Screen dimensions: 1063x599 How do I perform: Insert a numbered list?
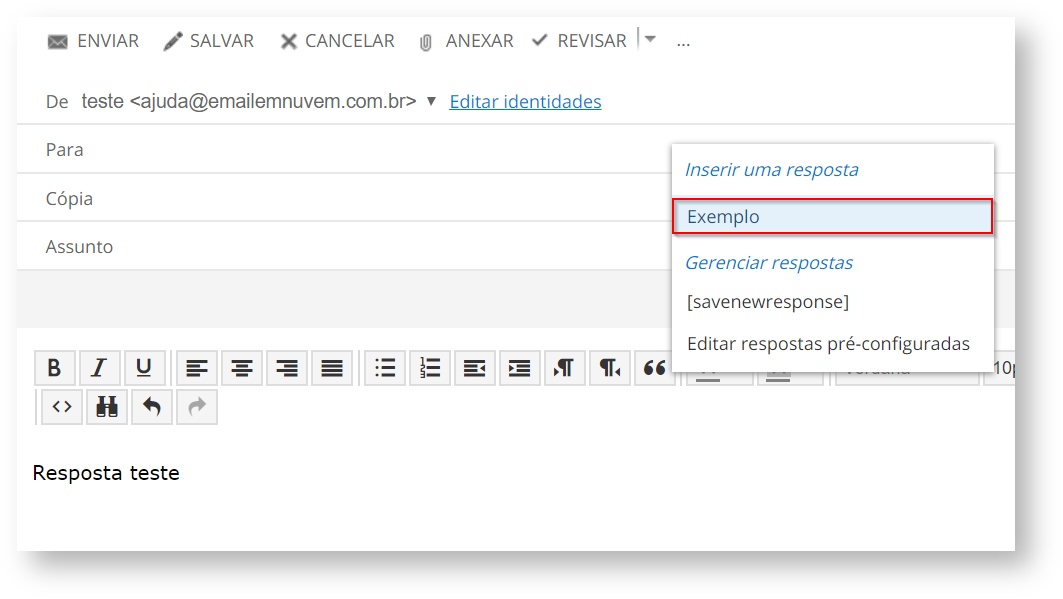point(430,368)
